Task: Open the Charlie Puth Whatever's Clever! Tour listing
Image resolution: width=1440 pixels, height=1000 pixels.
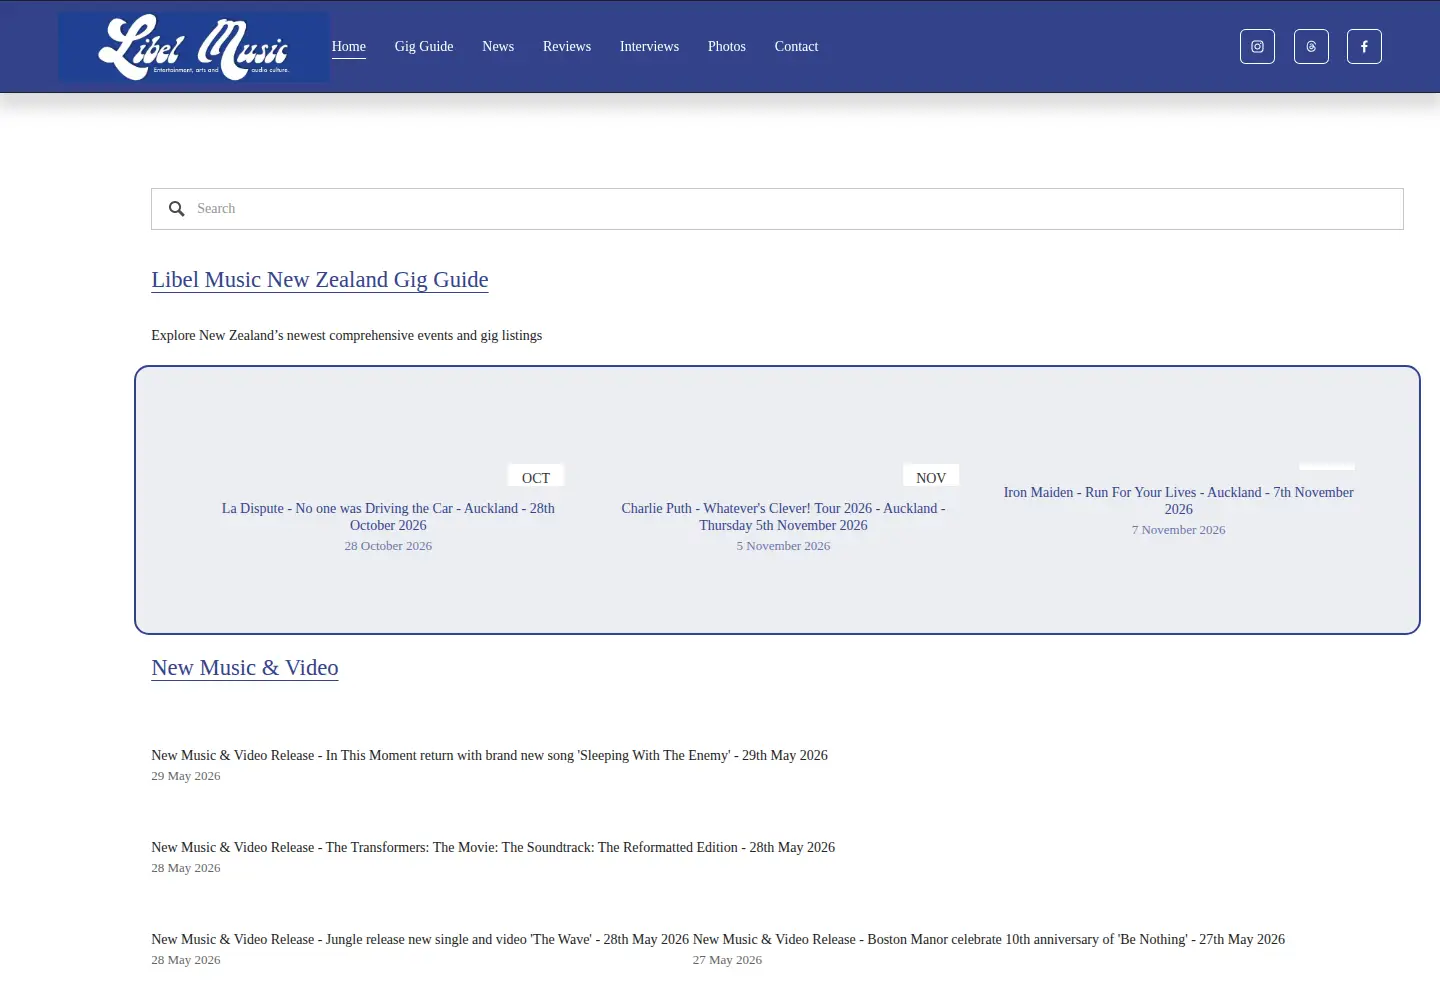Action: [783, 517]
